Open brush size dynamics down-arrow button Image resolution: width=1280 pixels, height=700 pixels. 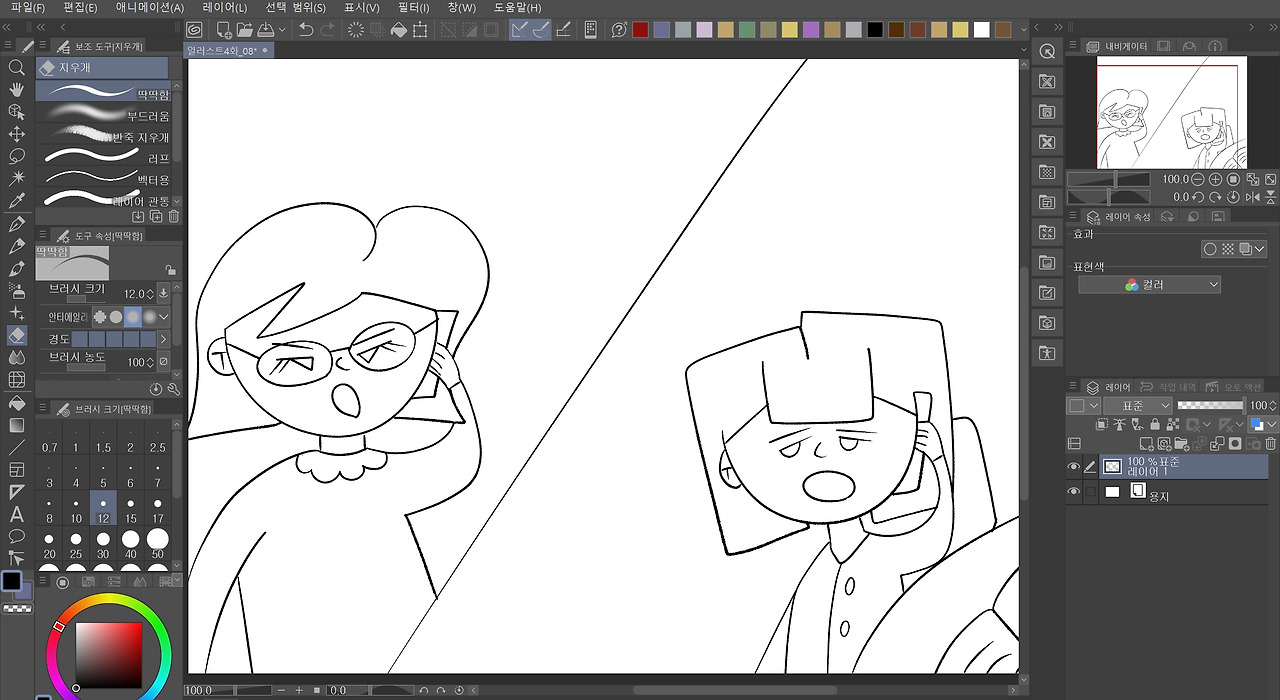164,294
